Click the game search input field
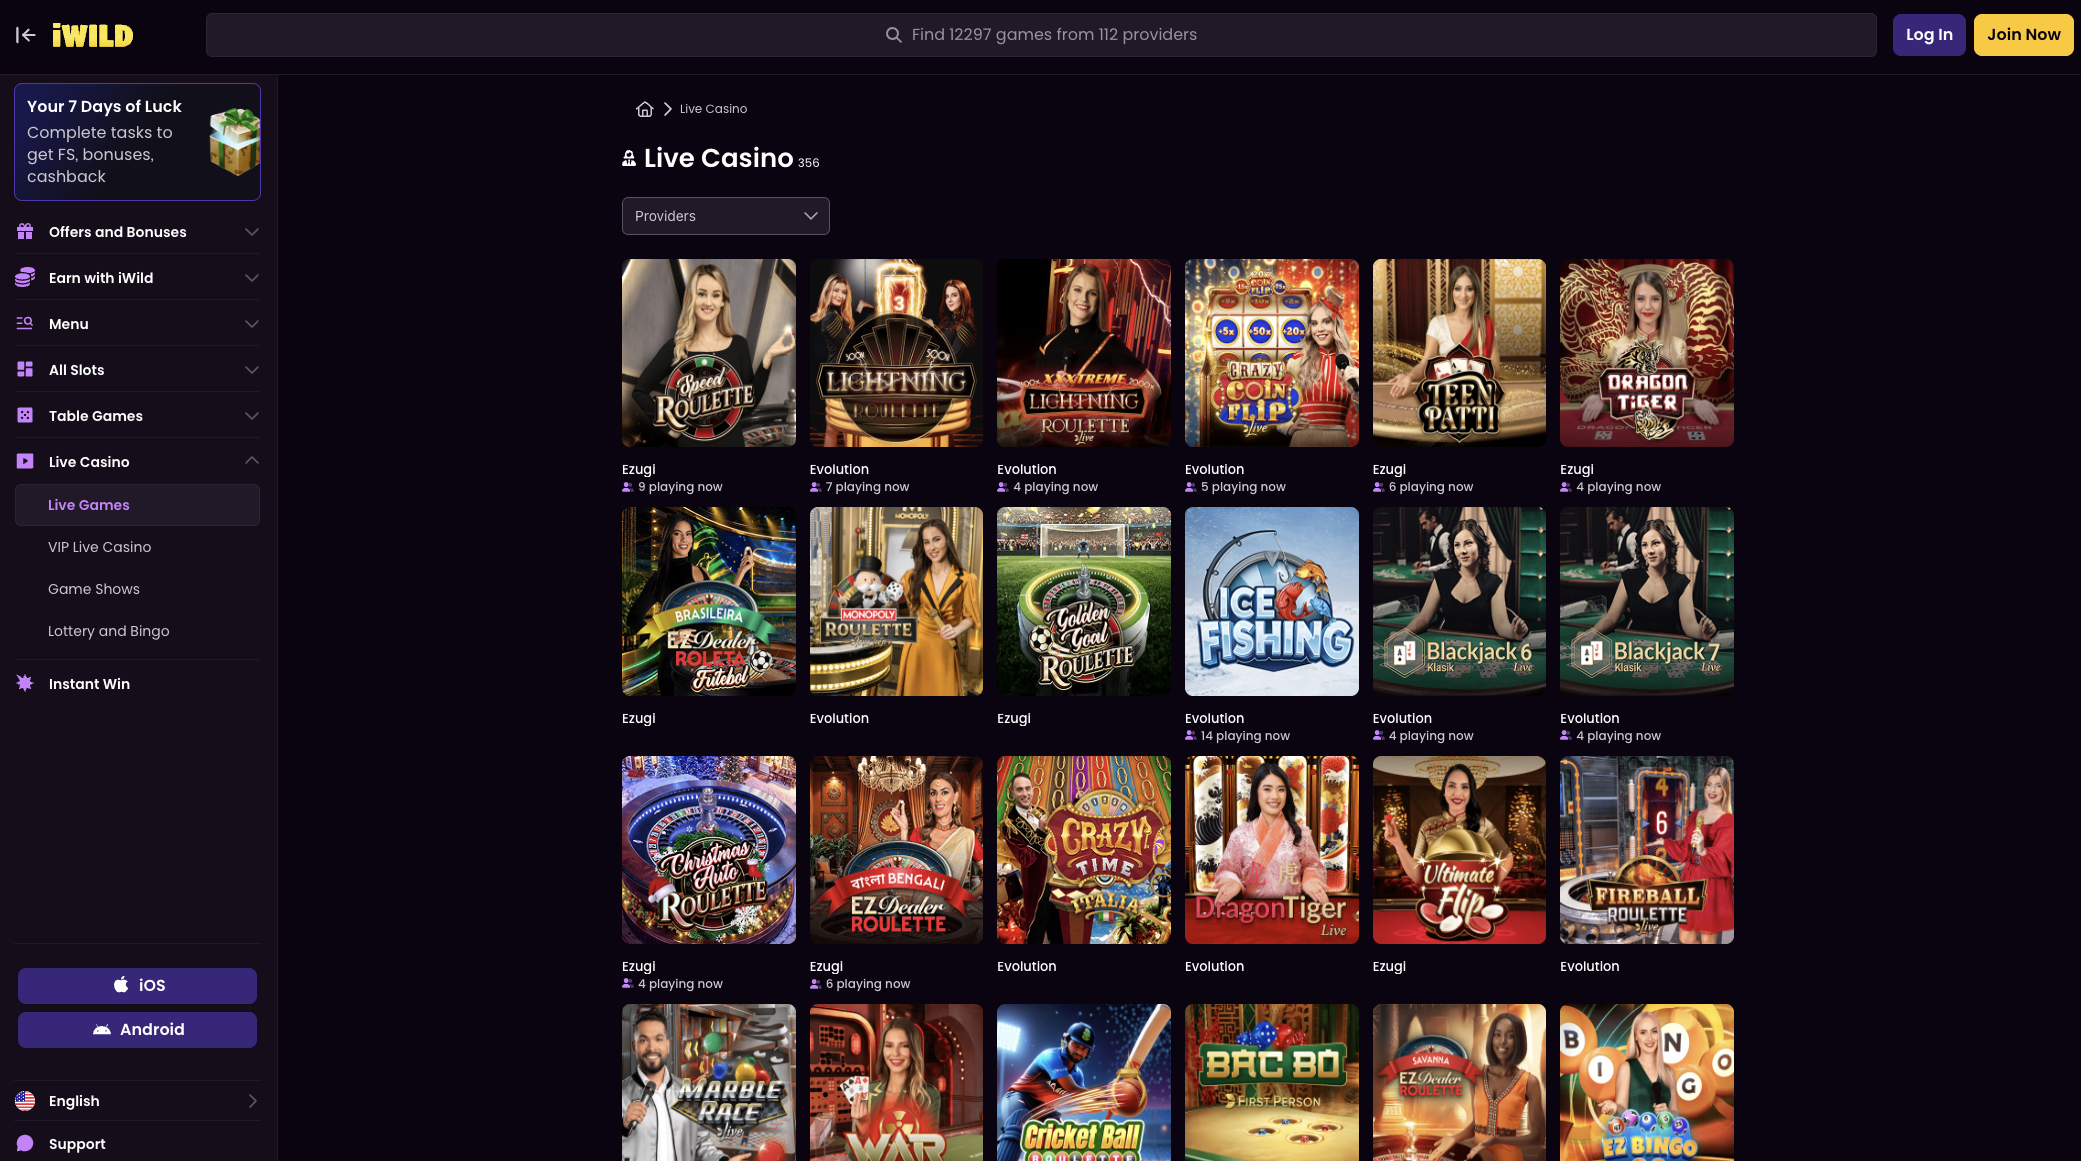 click(x=1041, y=35)
